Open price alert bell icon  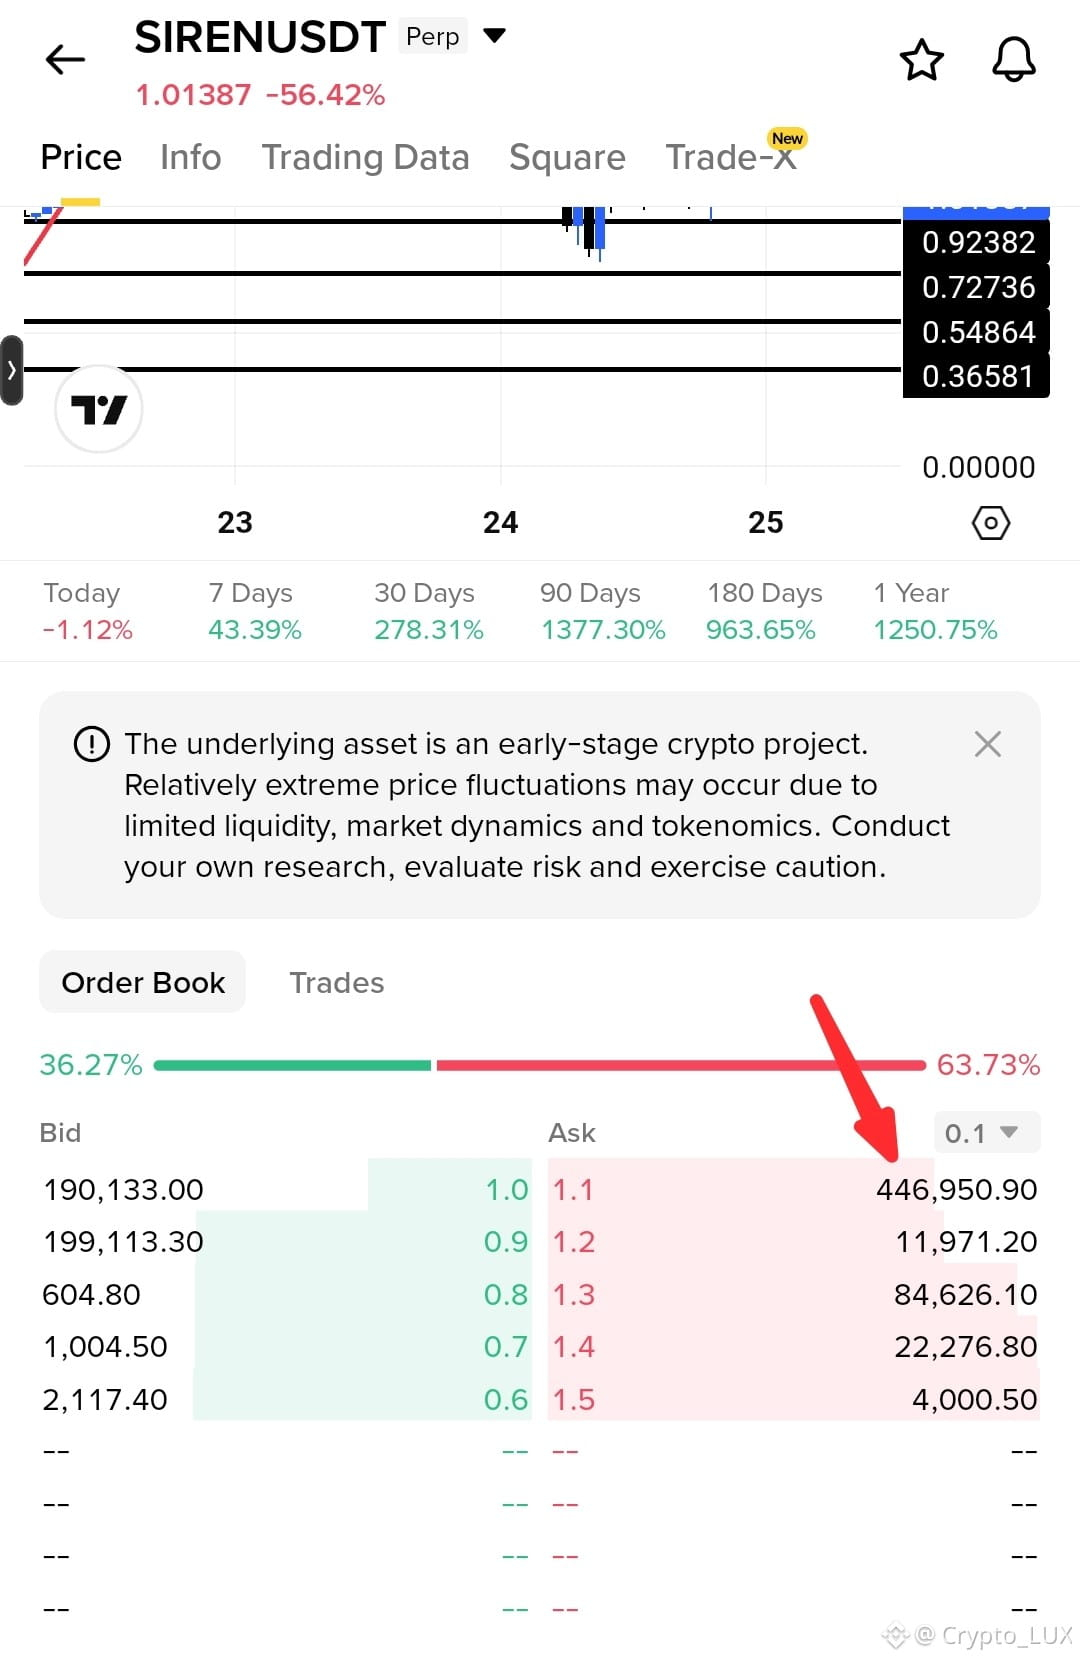tap(1013, 60)
